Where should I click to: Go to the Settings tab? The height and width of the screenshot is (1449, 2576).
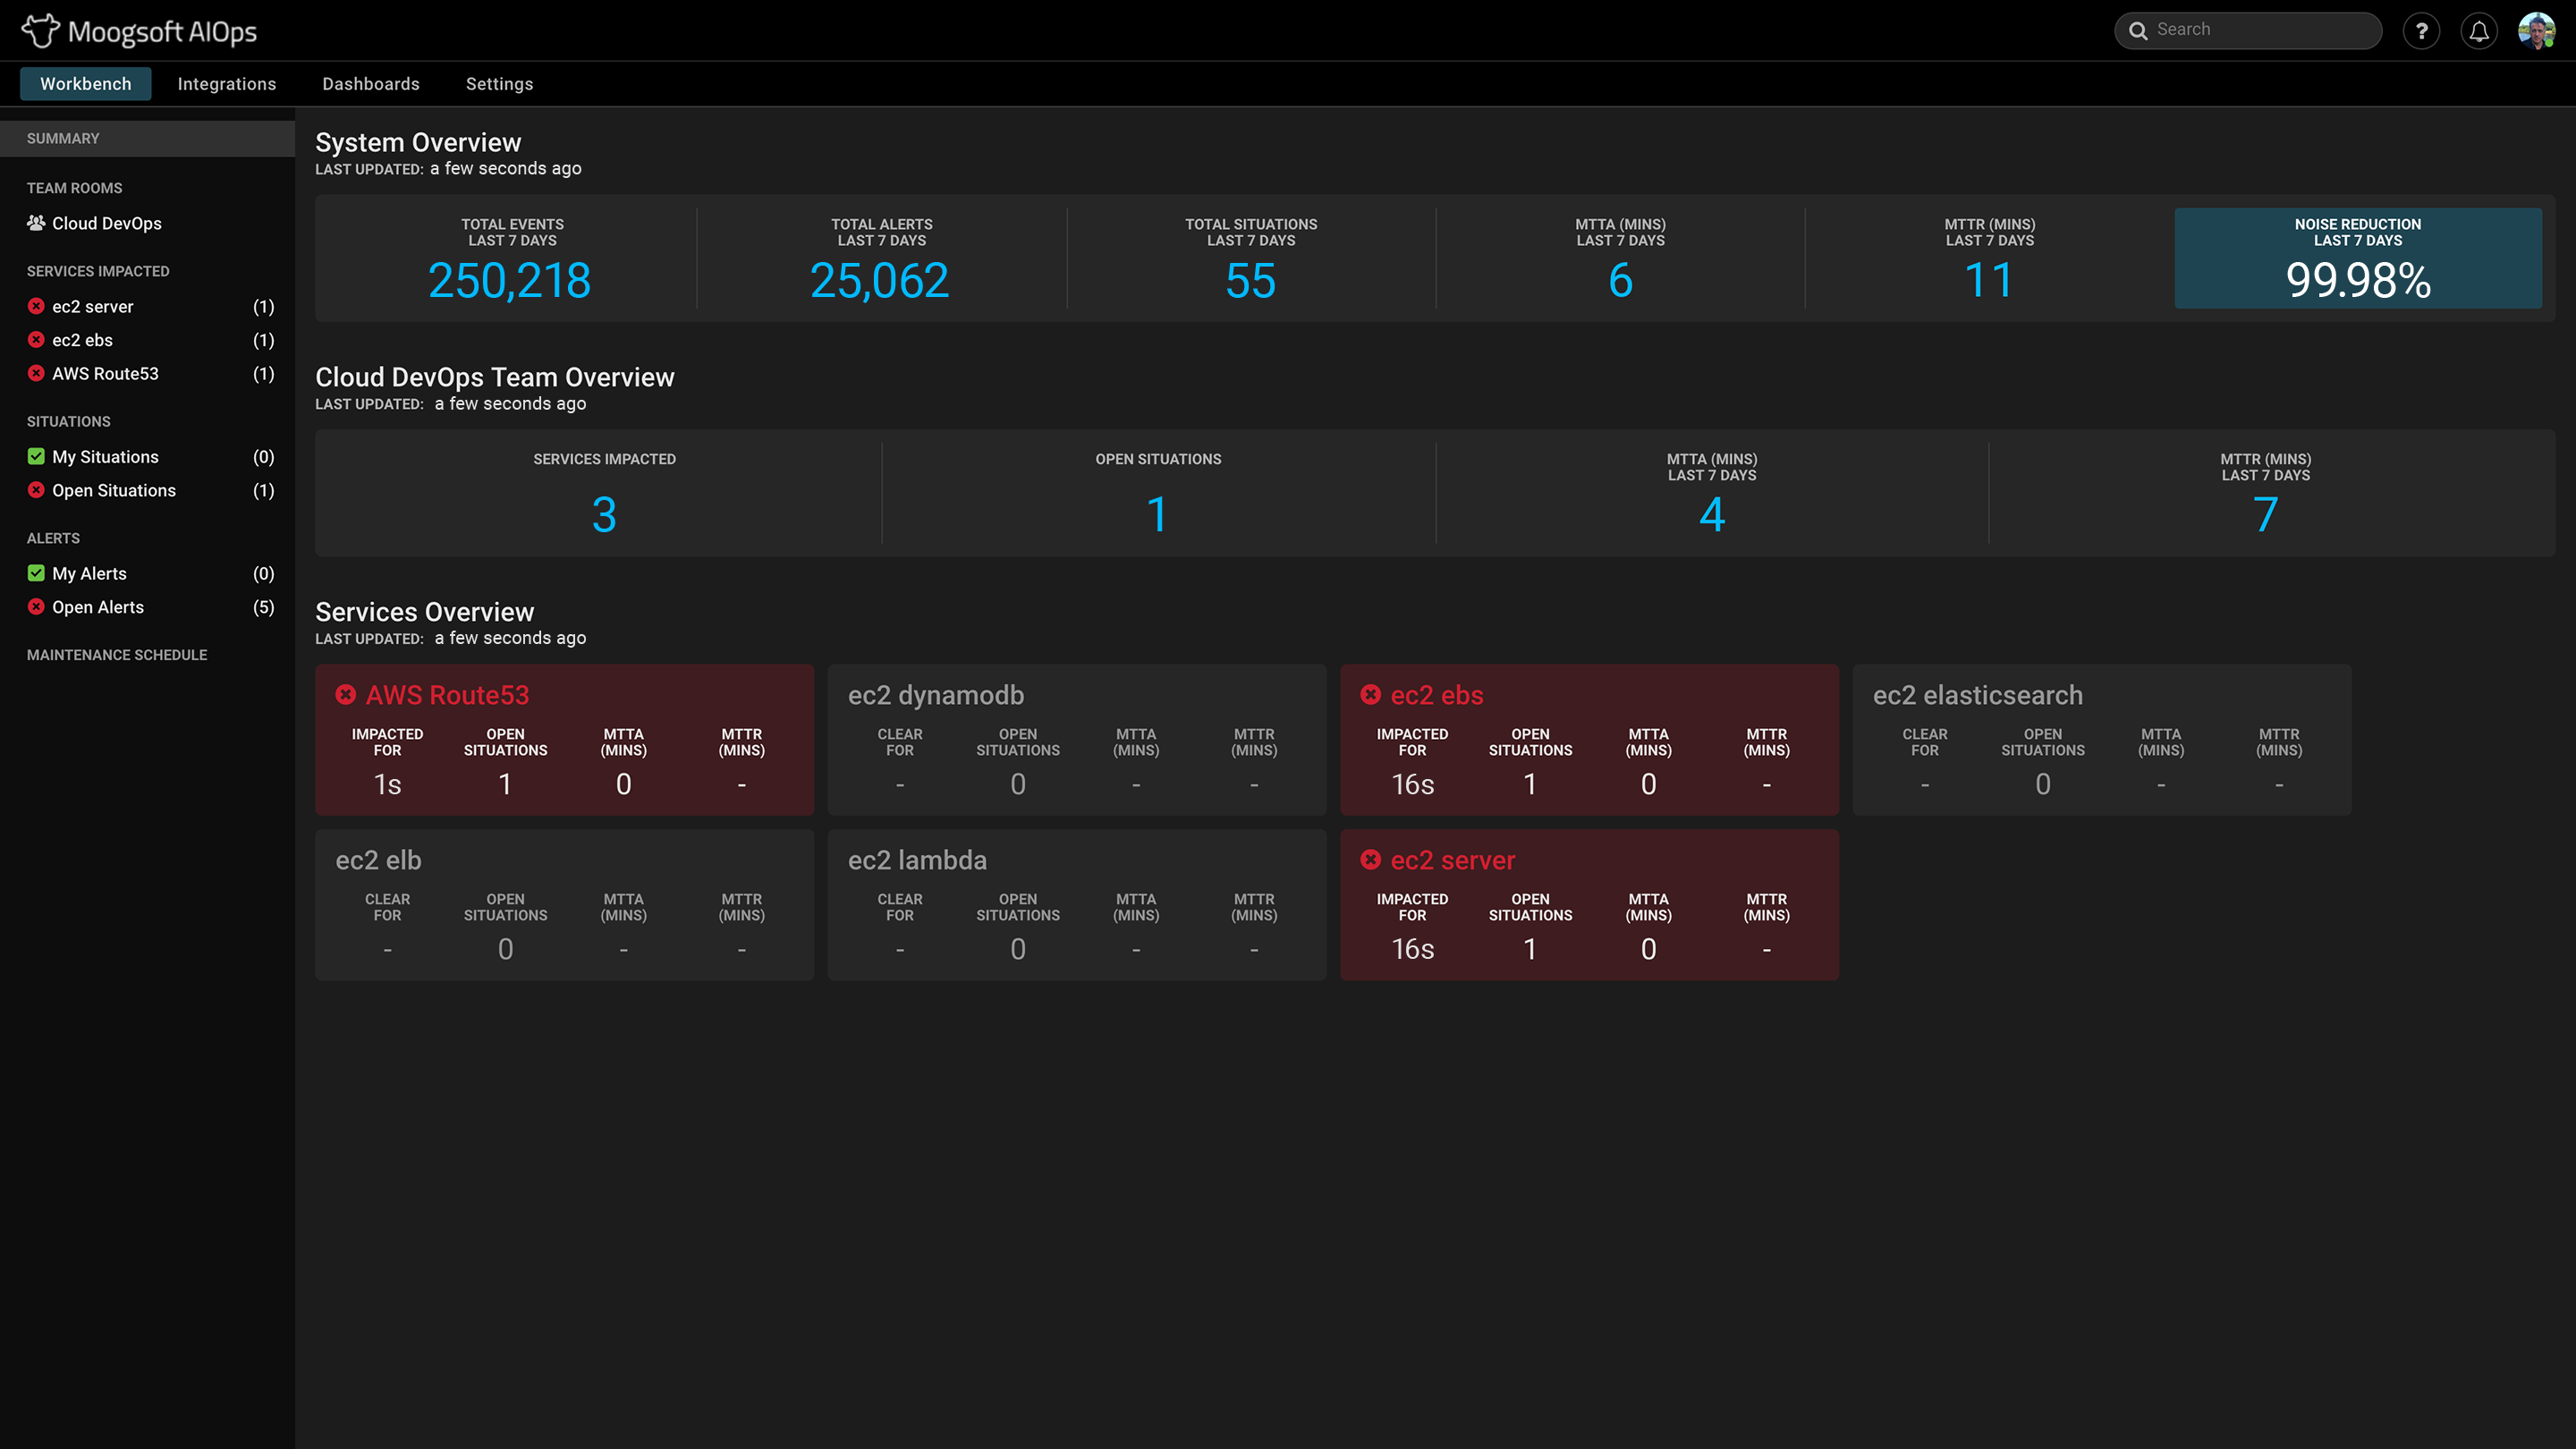(499, 84)
